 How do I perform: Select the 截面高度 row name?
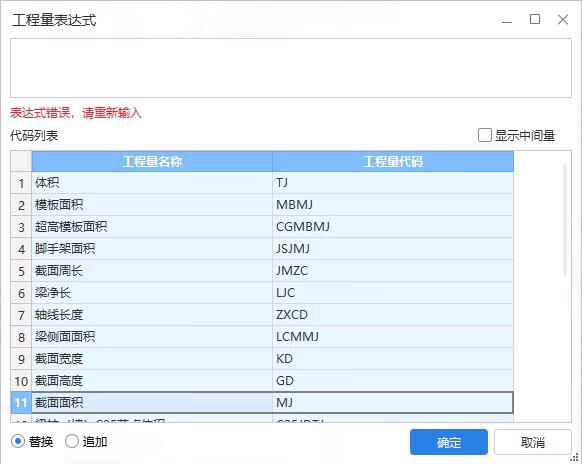pos(152,380)
